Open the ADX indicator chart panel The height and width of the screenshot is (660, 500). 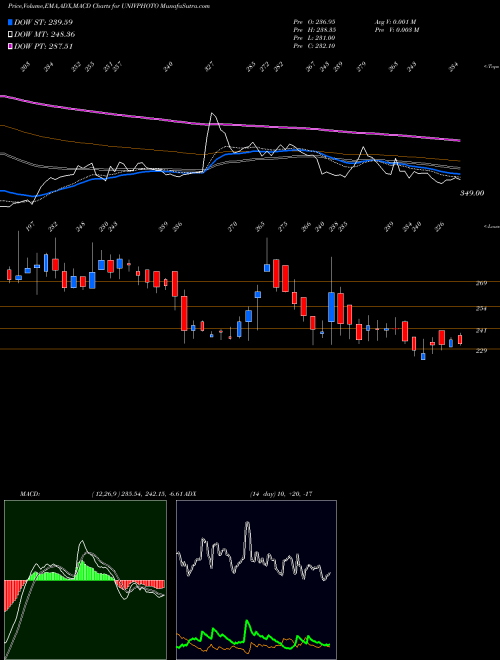tap(256, 580)
